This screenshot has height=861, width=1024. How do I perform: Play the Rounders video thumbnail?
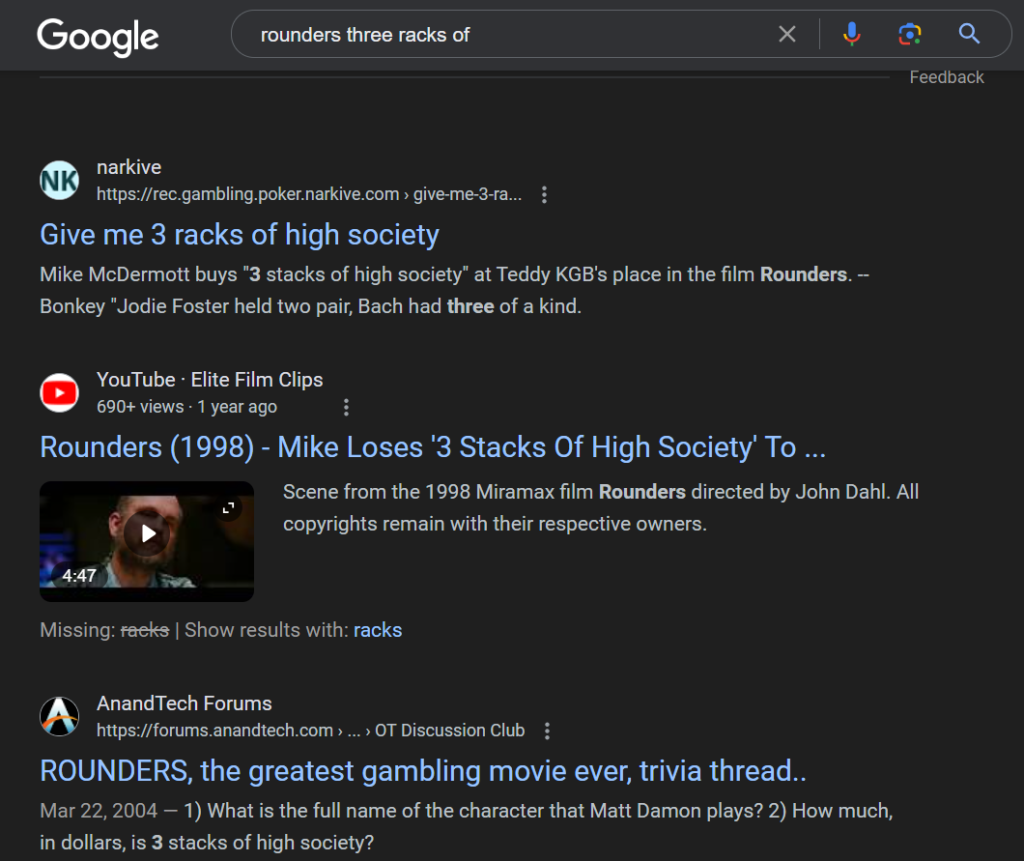[x=148, y=534]
